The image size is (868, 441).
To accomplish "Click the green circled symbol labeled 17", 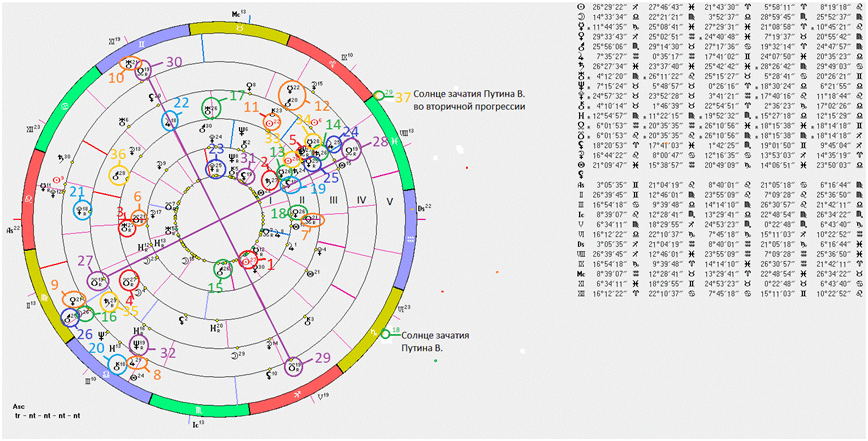I will tap(212, 109).
